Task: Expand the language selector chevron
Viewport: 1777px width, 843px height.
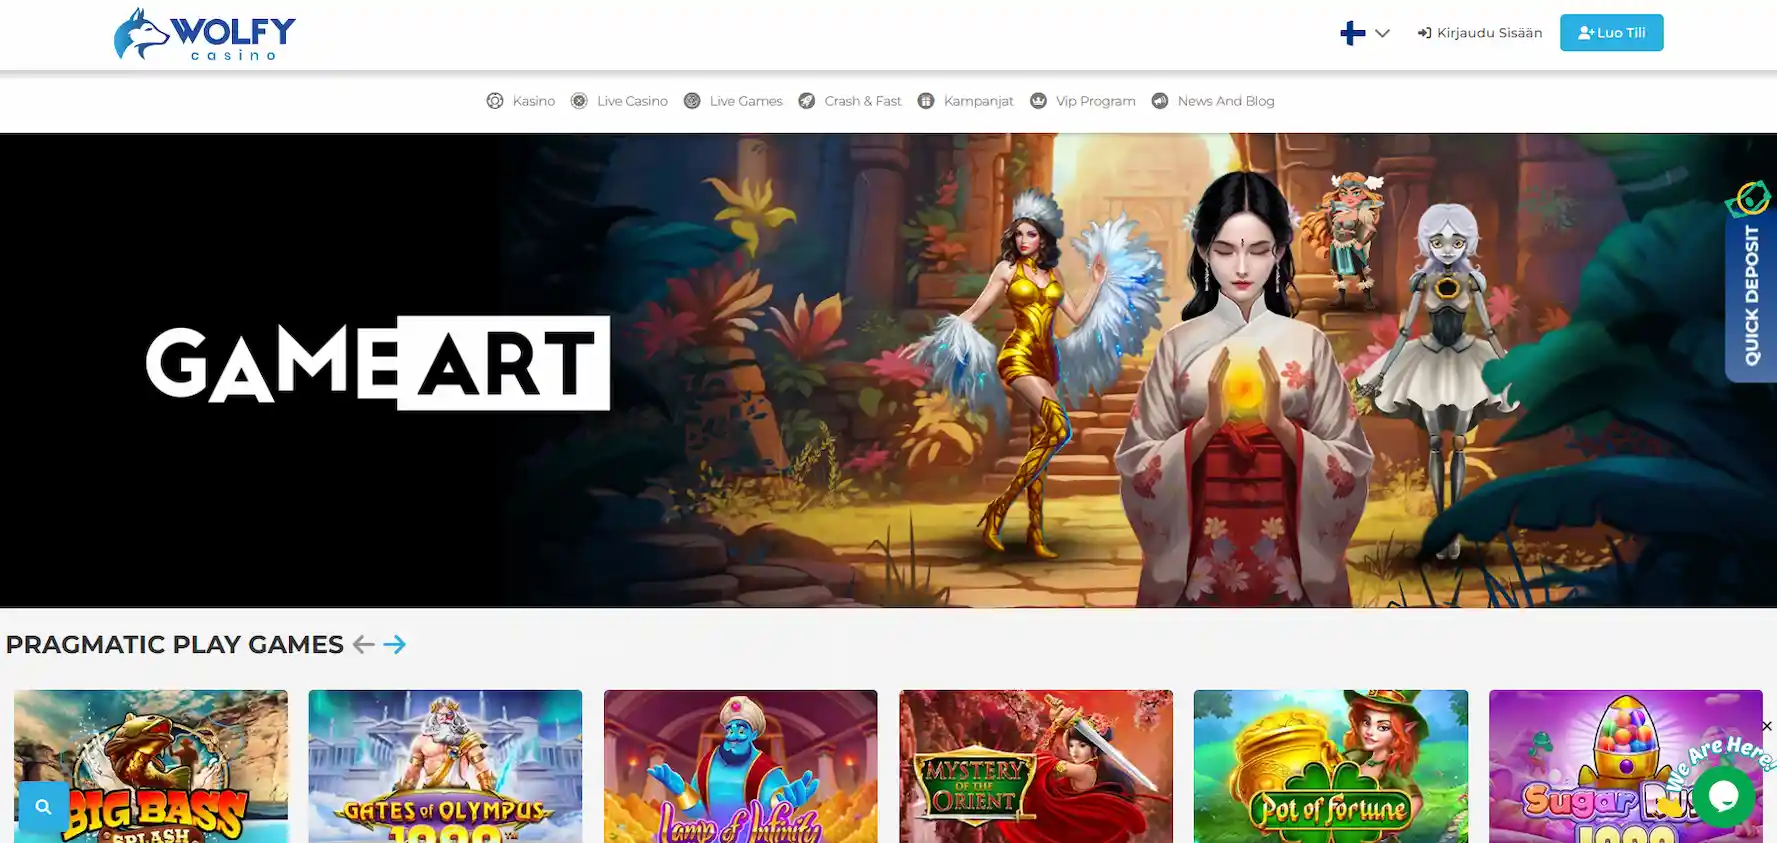Action: tap(1382, 33)
